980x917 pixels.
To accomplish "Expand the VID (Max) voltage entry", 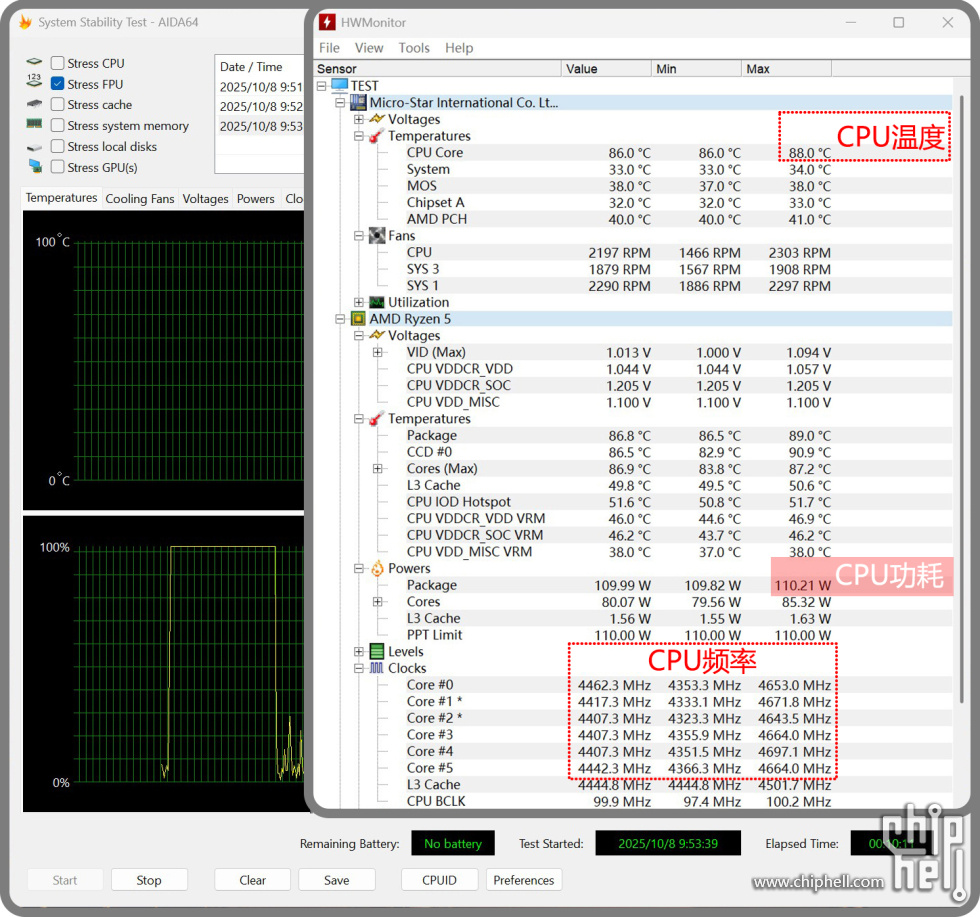I will (x=377, y=352).
